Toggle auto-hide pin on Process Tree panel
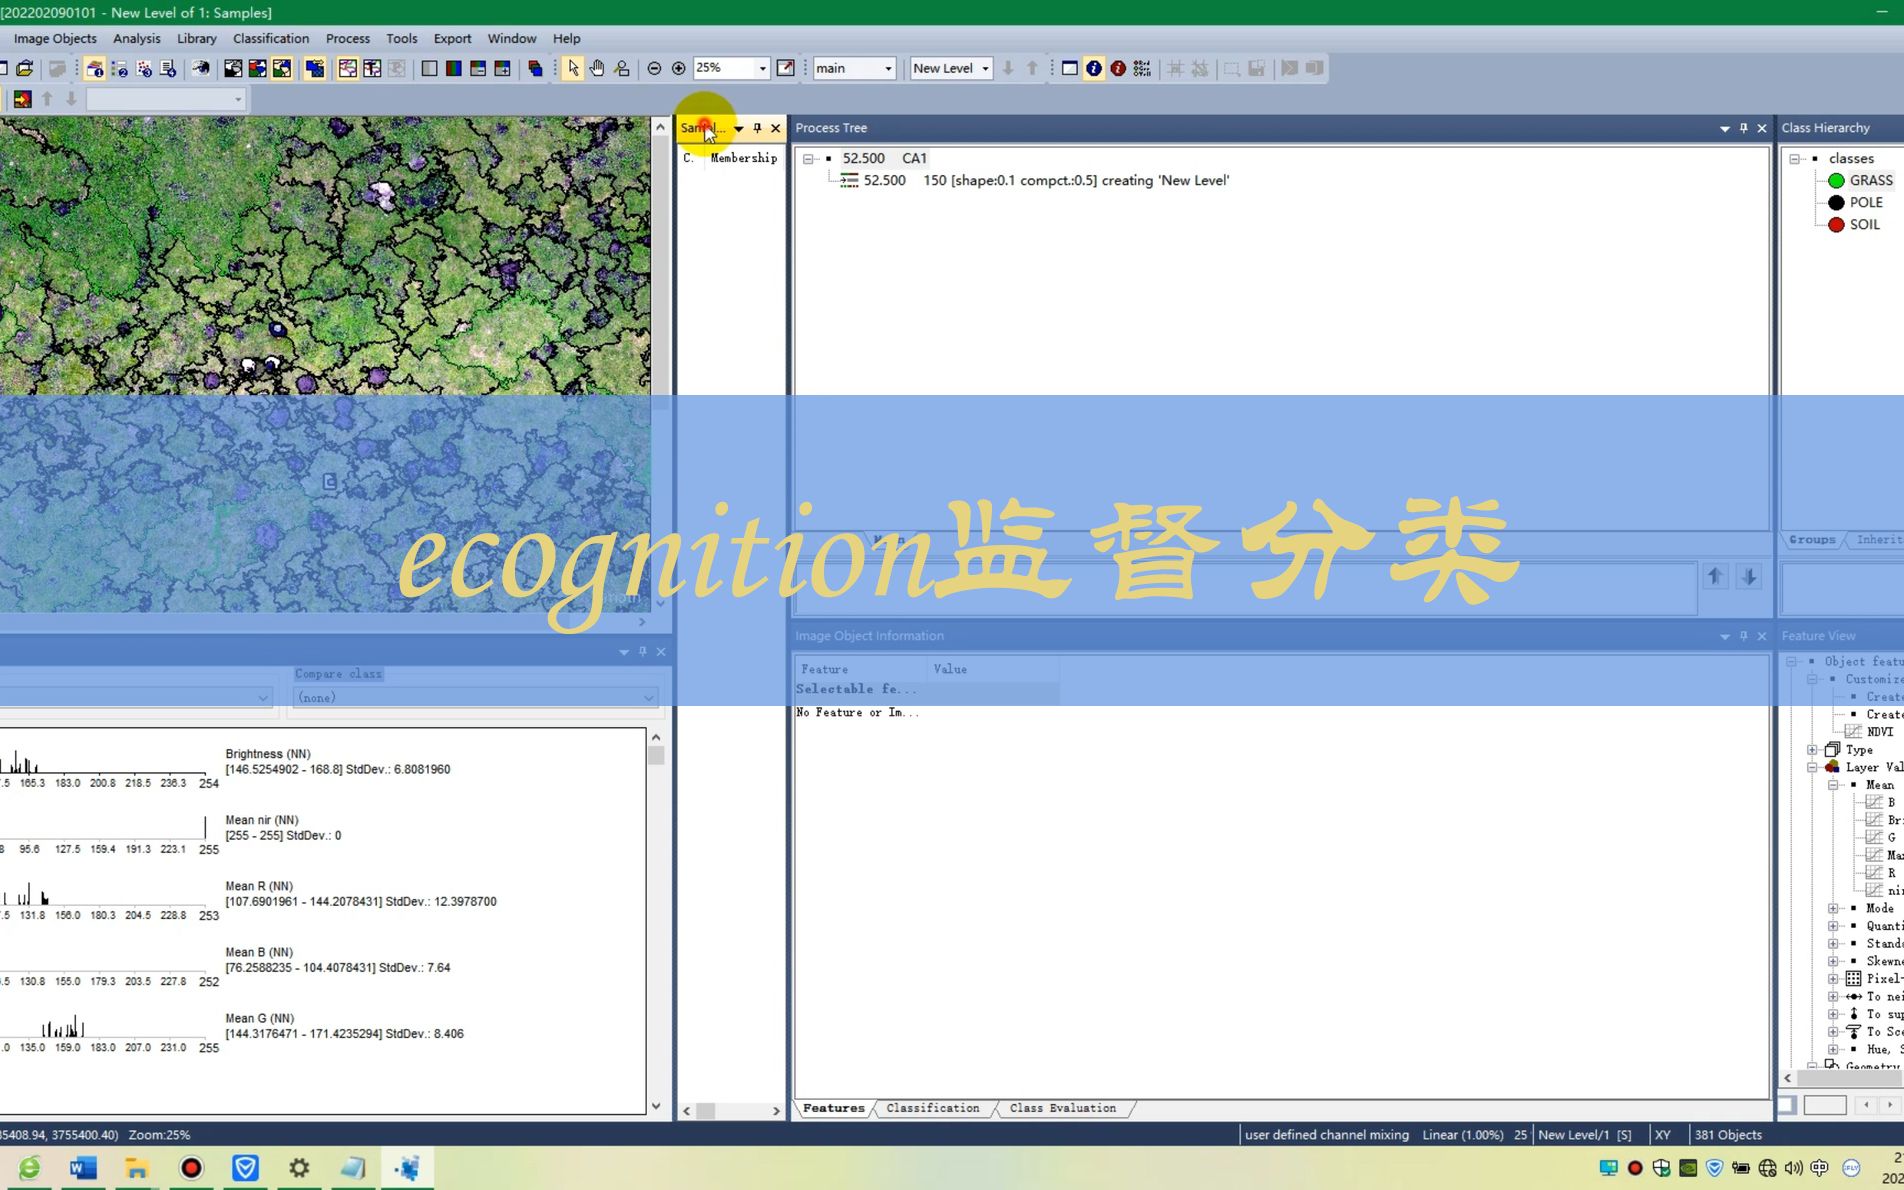The height and width of the screenshot is (1190, 1904). pos(1743,128)
